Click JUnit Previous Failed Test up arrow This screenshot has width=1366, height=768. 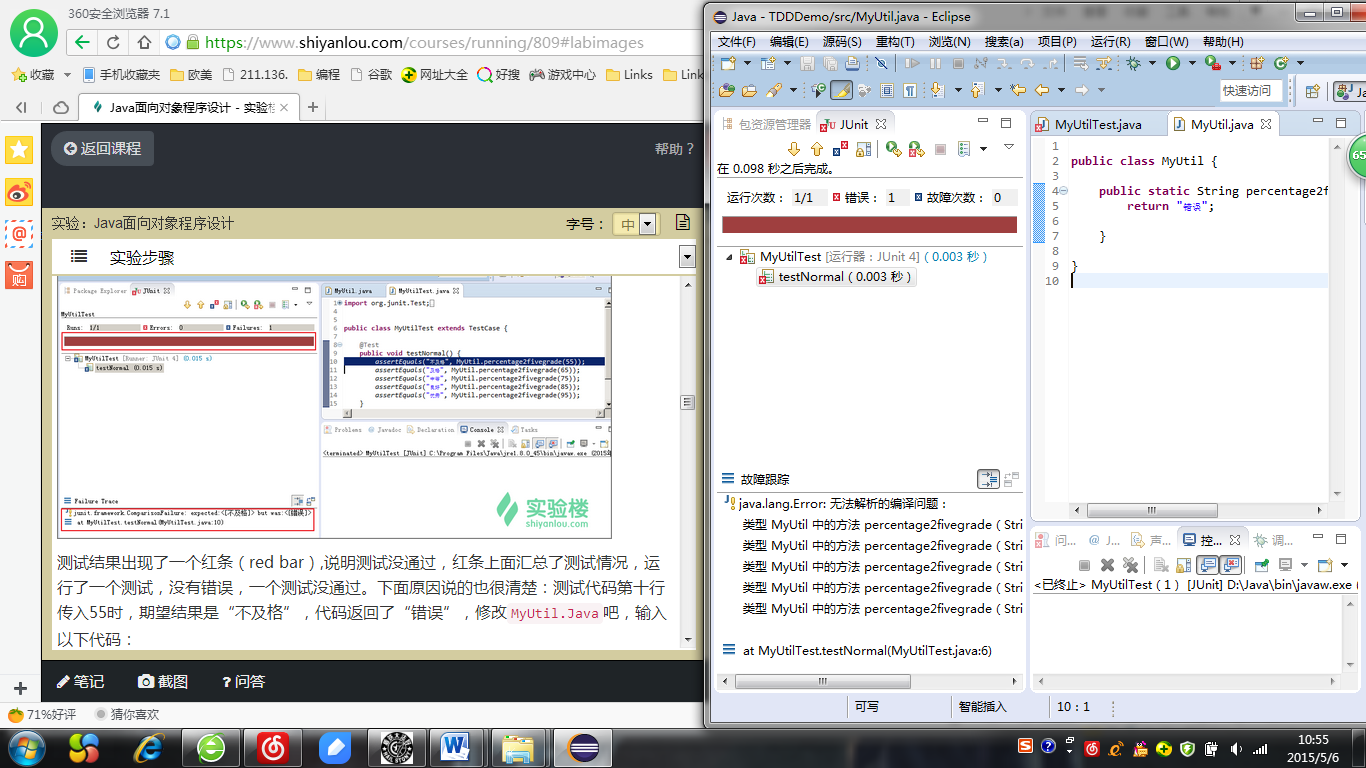pos(817,149)
